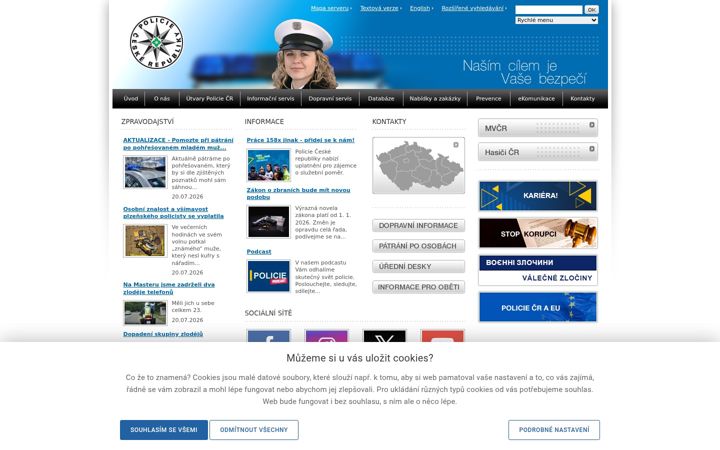This screenshot has height=450, width=720.
Task: Open Informační servis menu
Action: pyautogui.click(x=270, y=99)
